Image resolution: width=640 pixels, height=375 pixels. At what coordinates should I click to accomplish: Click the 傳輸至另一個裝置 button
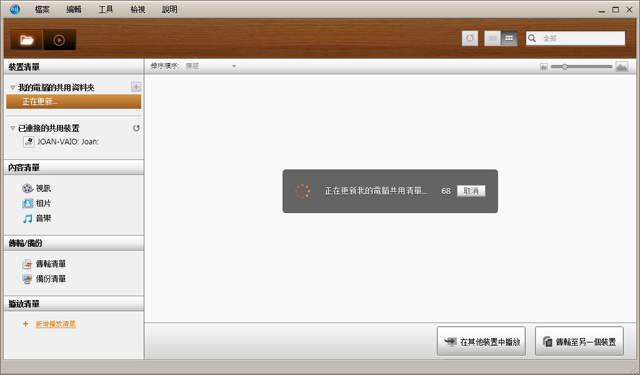(579, 341)
